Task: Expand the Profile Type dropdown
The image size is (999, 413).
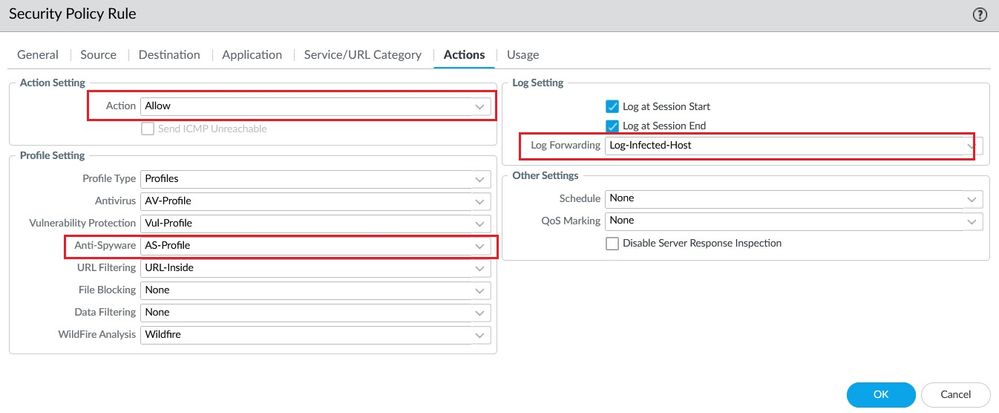Action: [316, 178]
